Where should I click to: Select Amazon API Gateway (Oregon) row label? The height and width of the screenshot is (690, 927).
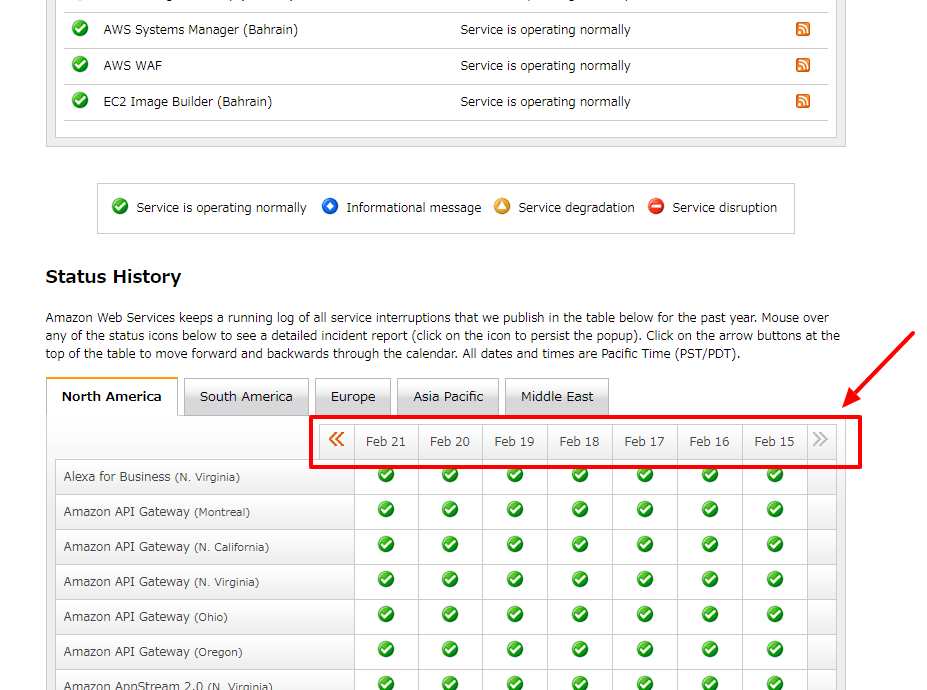pos(153,652)
